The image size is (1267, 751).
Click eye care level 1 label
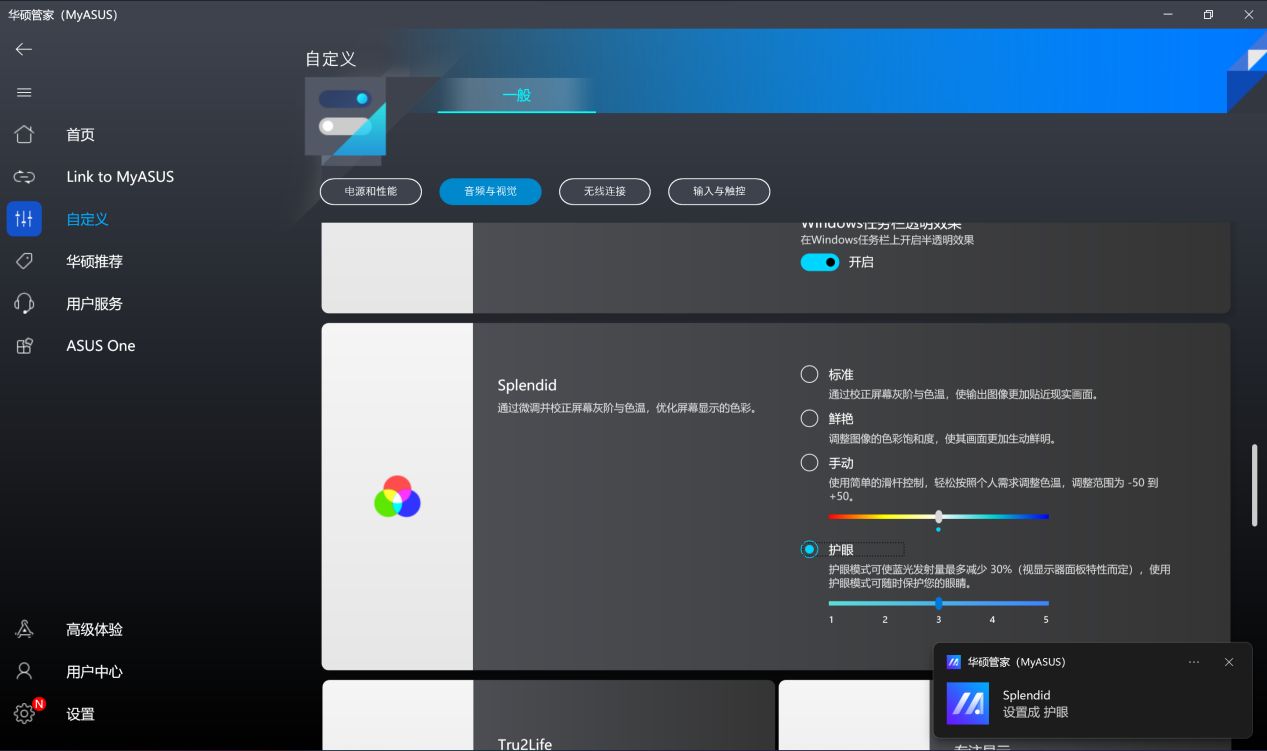pyautogui.click(x=831, y=620)
